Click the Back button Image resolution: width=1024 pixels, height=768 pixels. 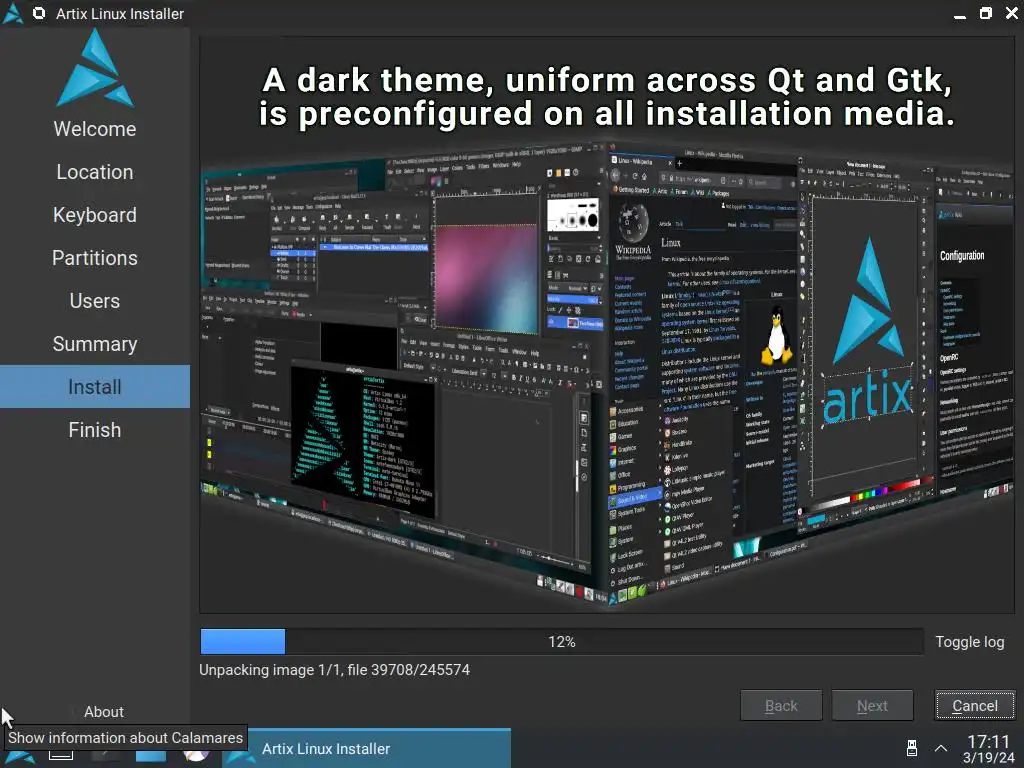coord(781,705)
